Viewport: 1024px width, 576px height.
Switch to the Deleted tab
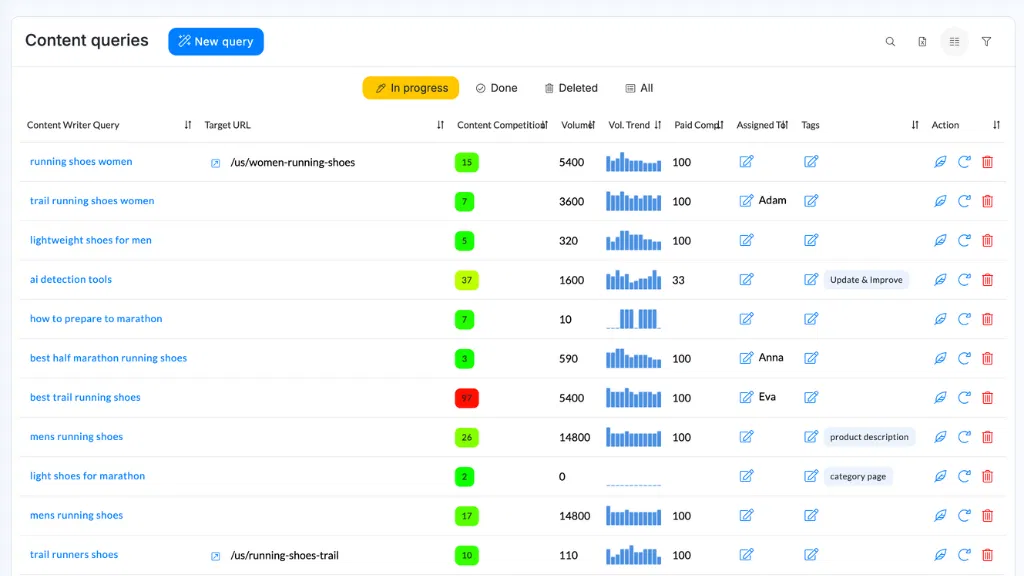pos(570,88)
